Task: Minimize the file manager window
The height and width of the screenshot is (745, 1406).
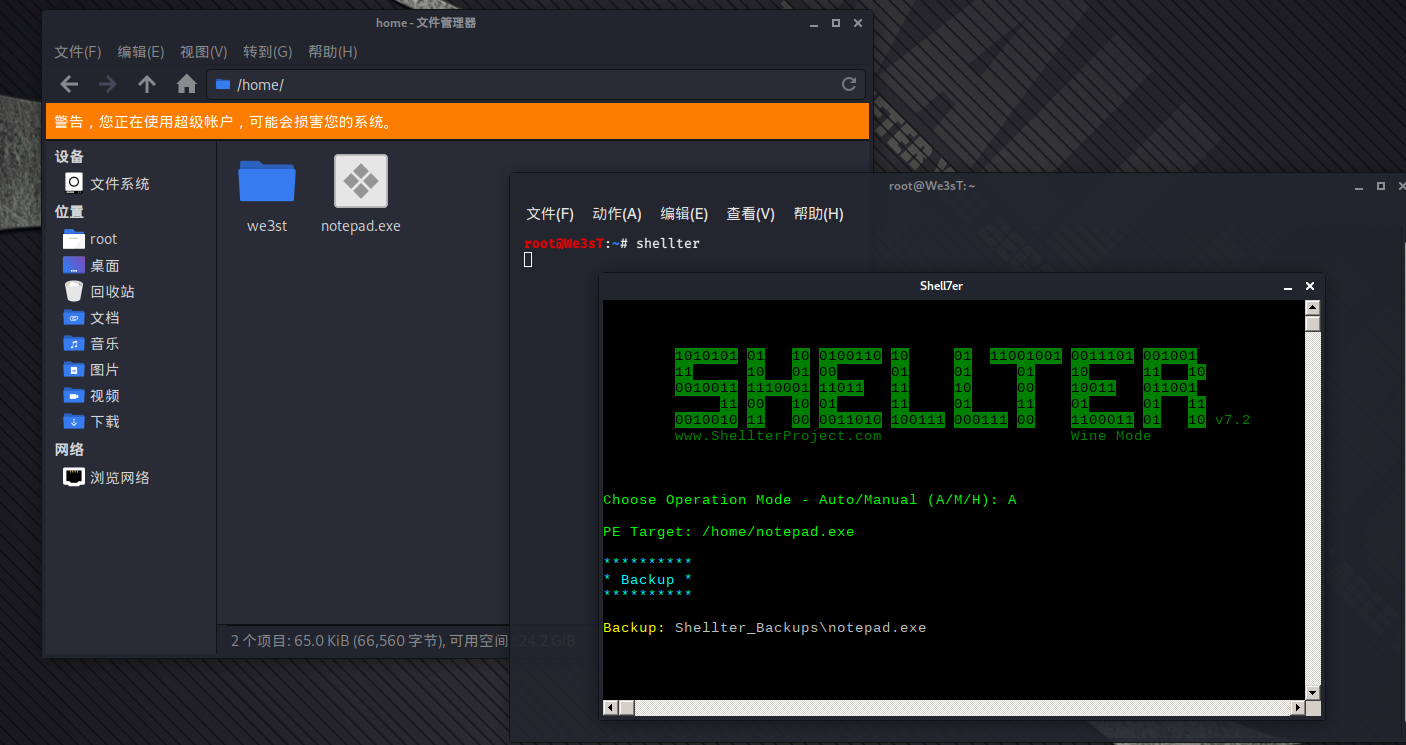Action: (x=815, y=23)
